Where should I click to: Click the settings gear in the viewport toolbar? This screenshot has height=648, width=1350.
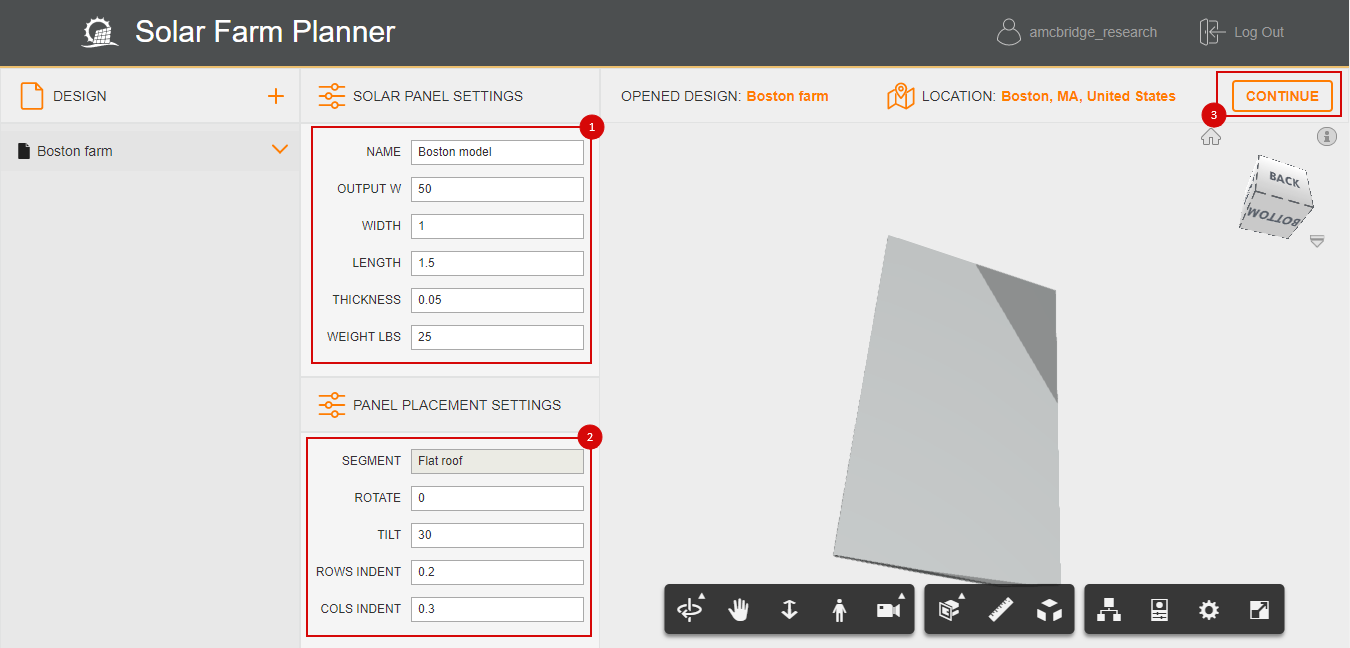point(1209,609)
